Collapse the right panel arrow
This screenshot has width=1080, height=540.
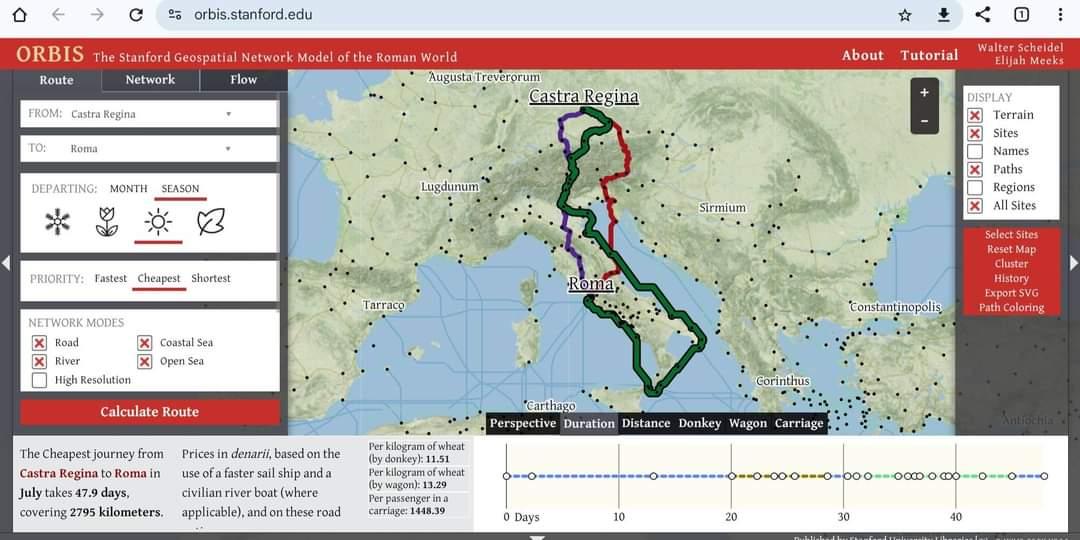pyautogui.click(x=1074, y=262)
